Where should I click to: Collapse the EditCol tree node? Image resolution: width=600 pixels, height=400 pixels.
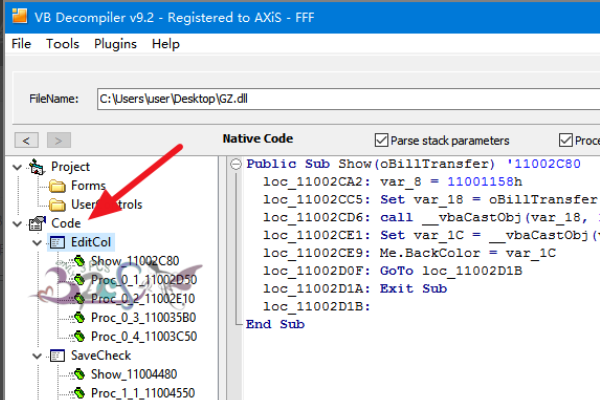(37, 242)
